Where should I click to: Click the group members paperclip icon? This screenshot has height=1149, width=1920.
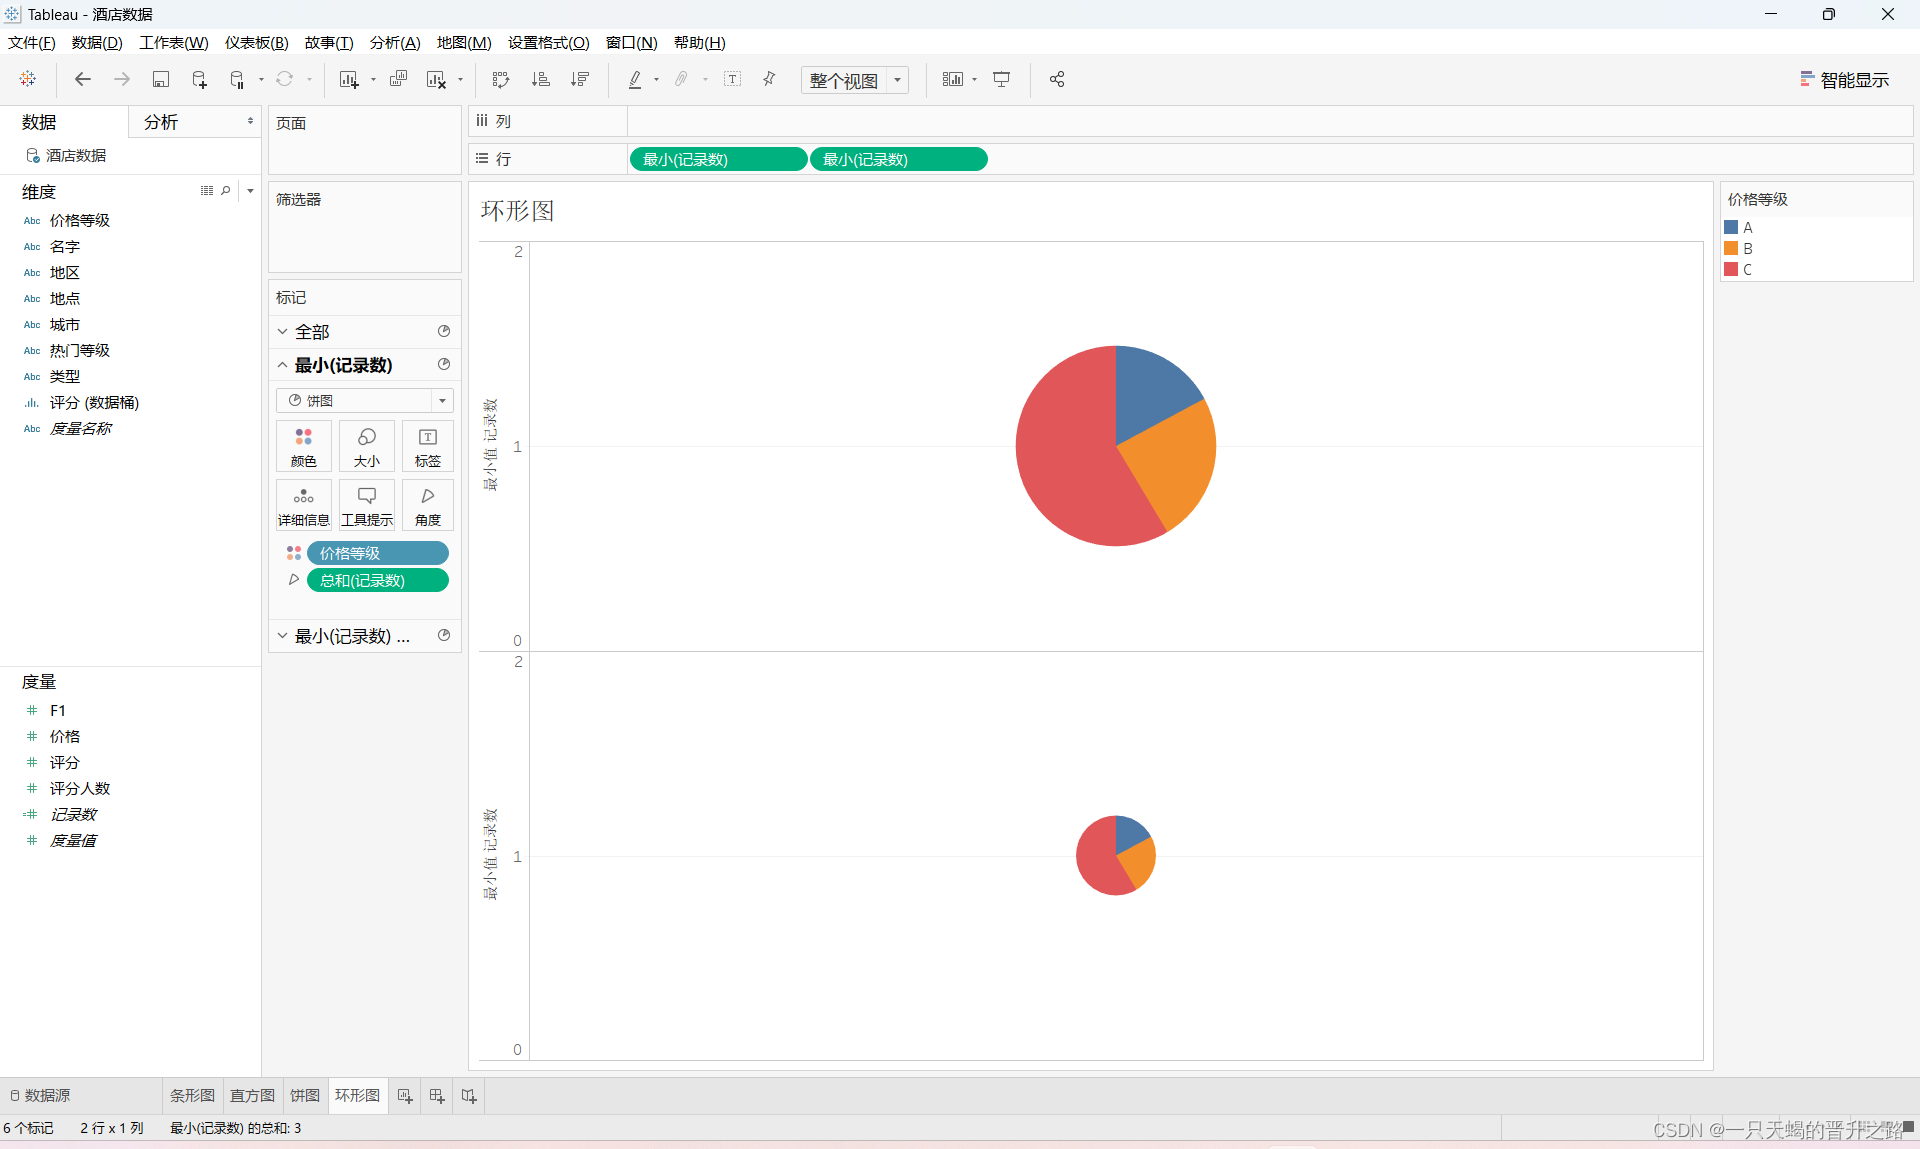[x=682, y=79]
